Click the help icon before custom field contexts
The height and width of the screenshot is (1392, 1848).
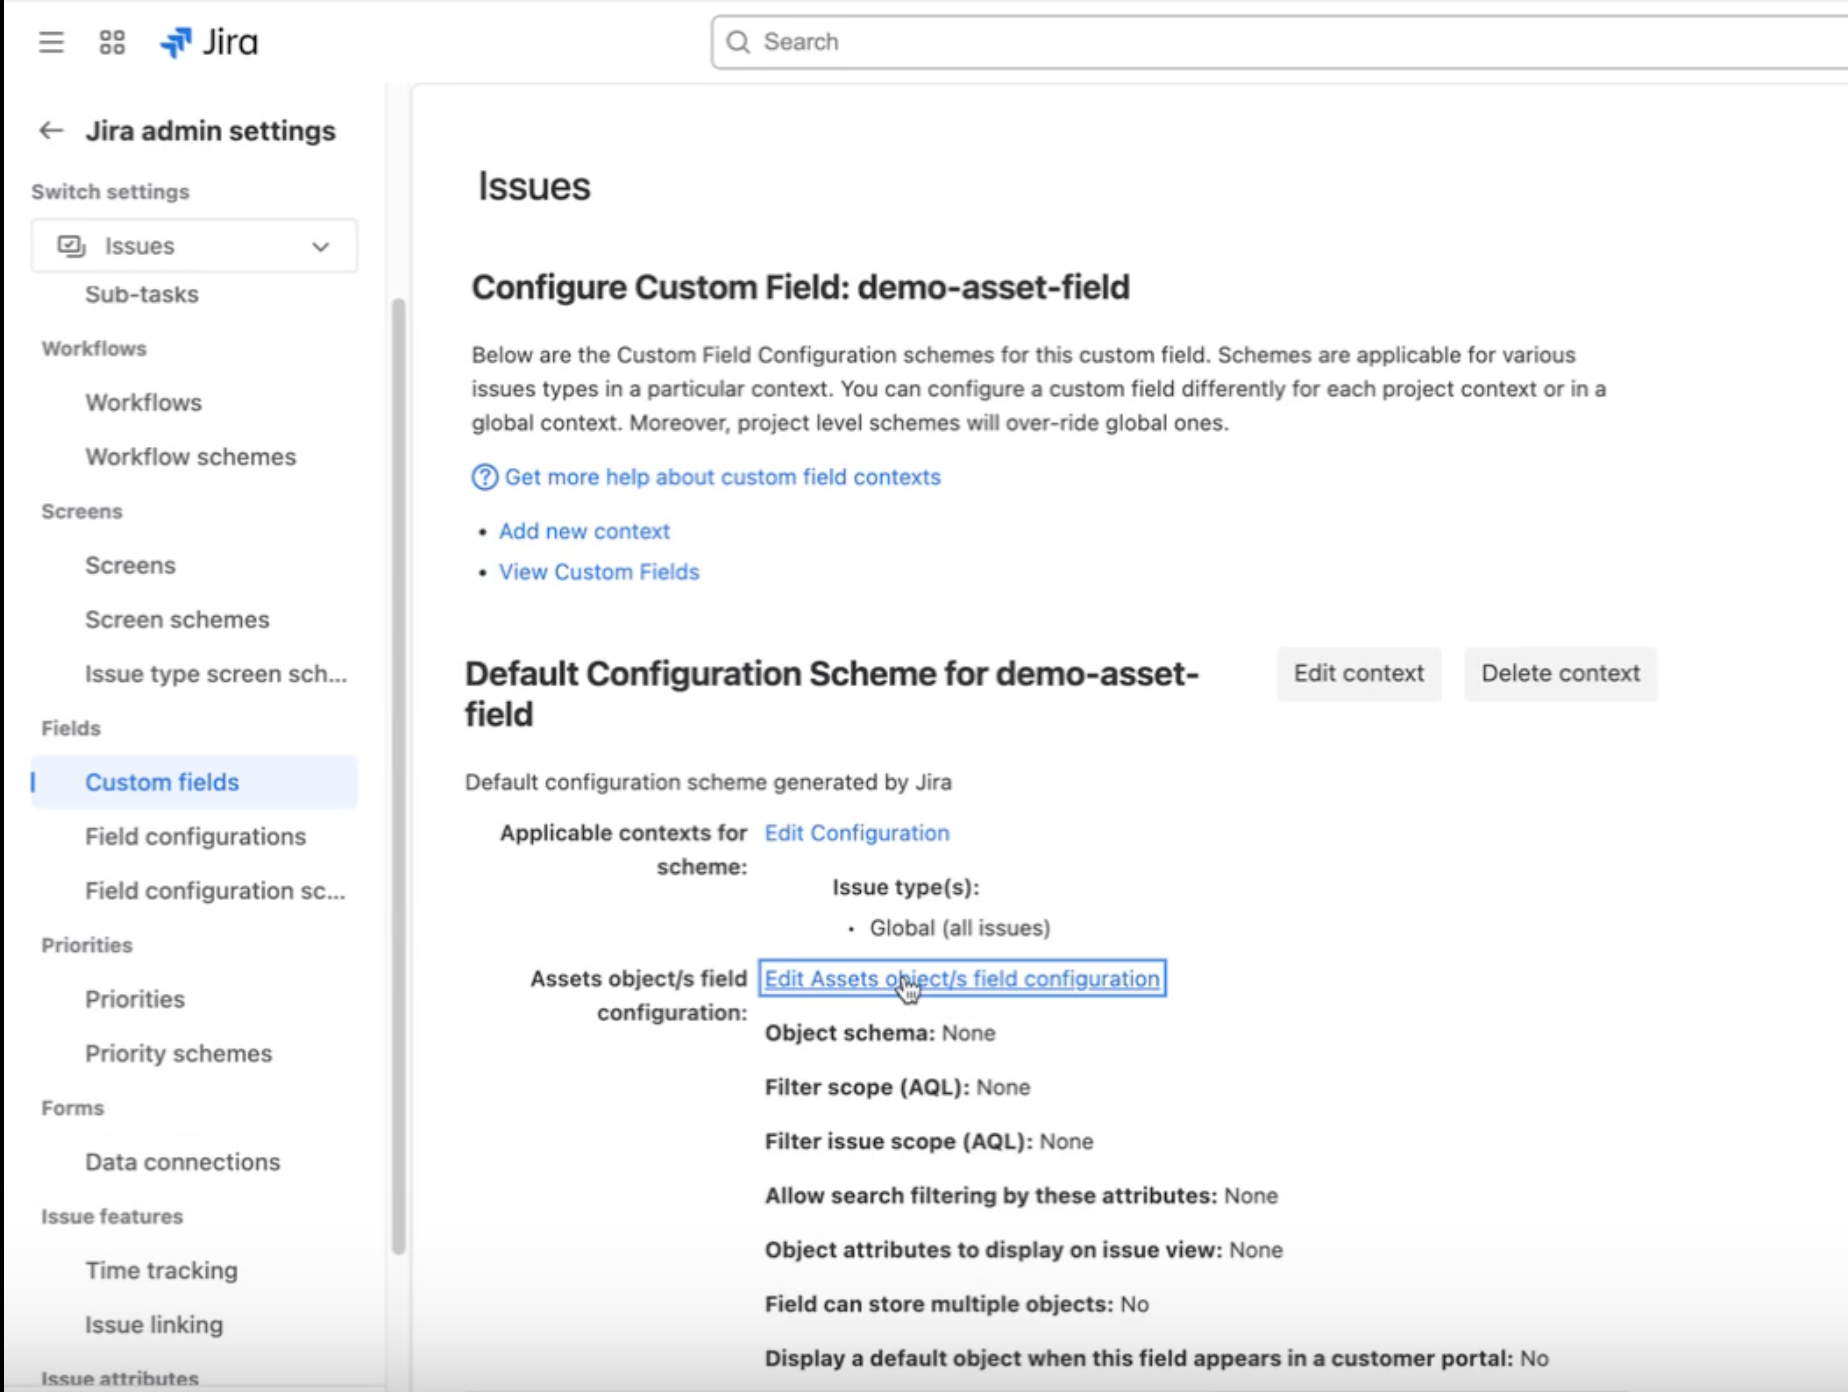[x=484, y=478]
